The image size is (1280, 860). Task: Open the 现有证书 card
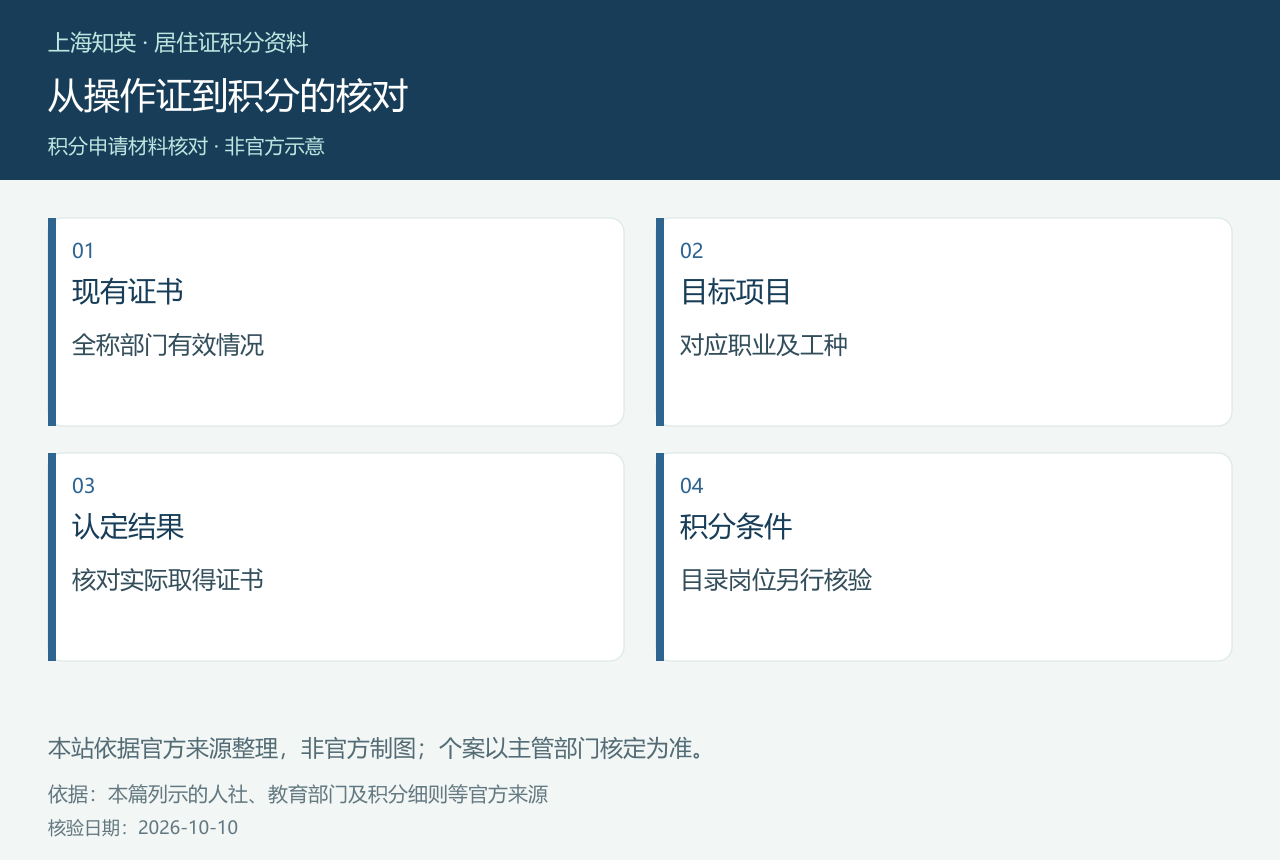coord(336,322)
